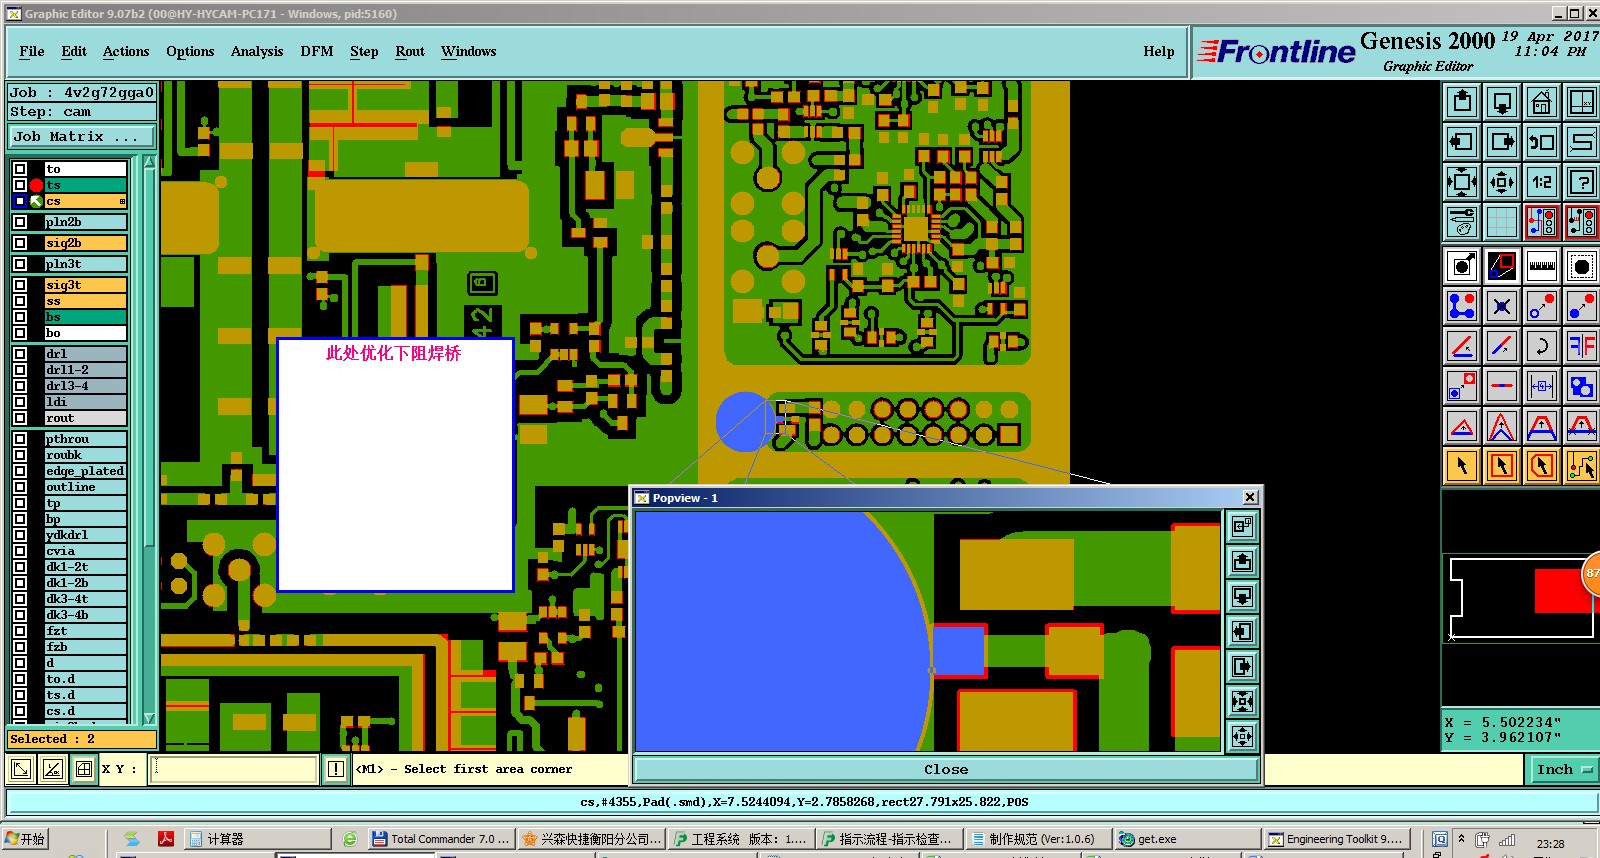Click the Popview zoom out bottom icon
The image size is (1600, 858).
[1242, 737]
